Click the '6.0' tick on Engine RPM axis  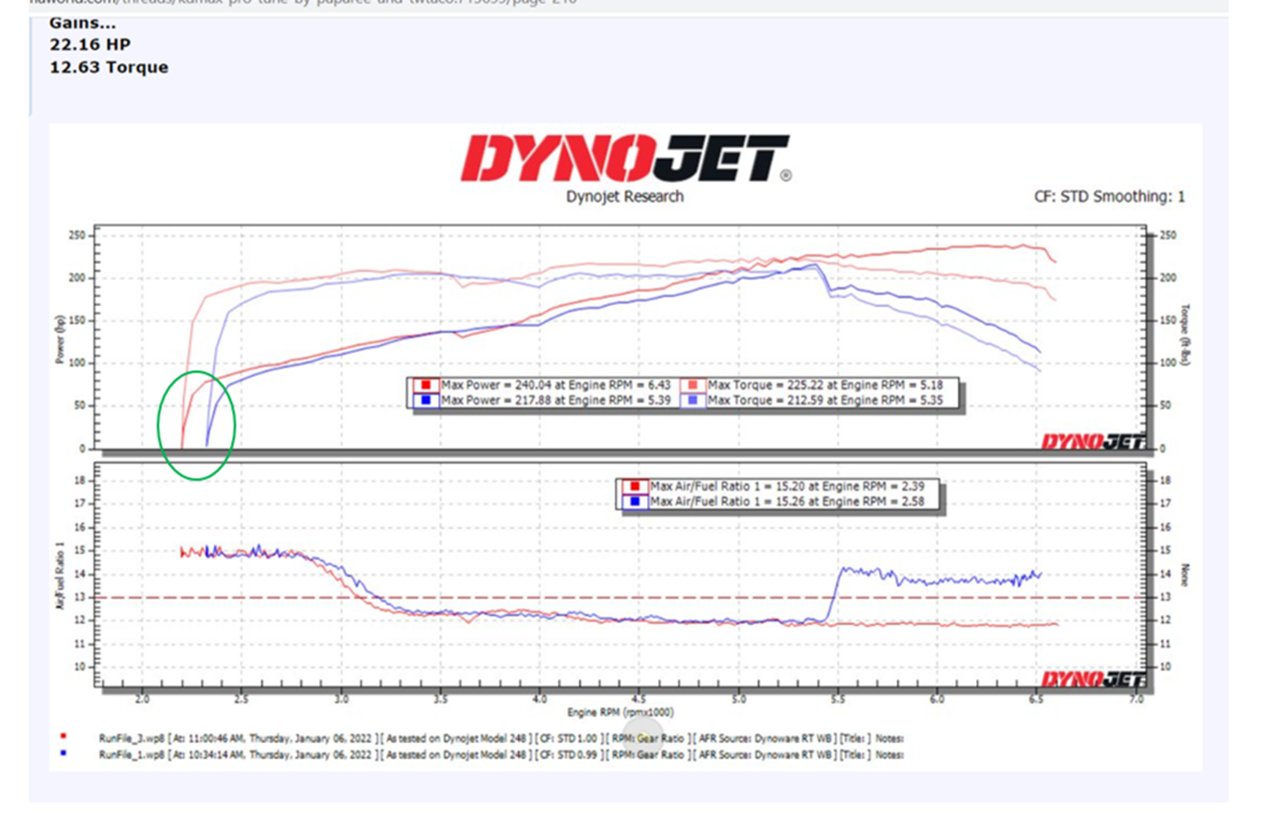coord(936,700)
